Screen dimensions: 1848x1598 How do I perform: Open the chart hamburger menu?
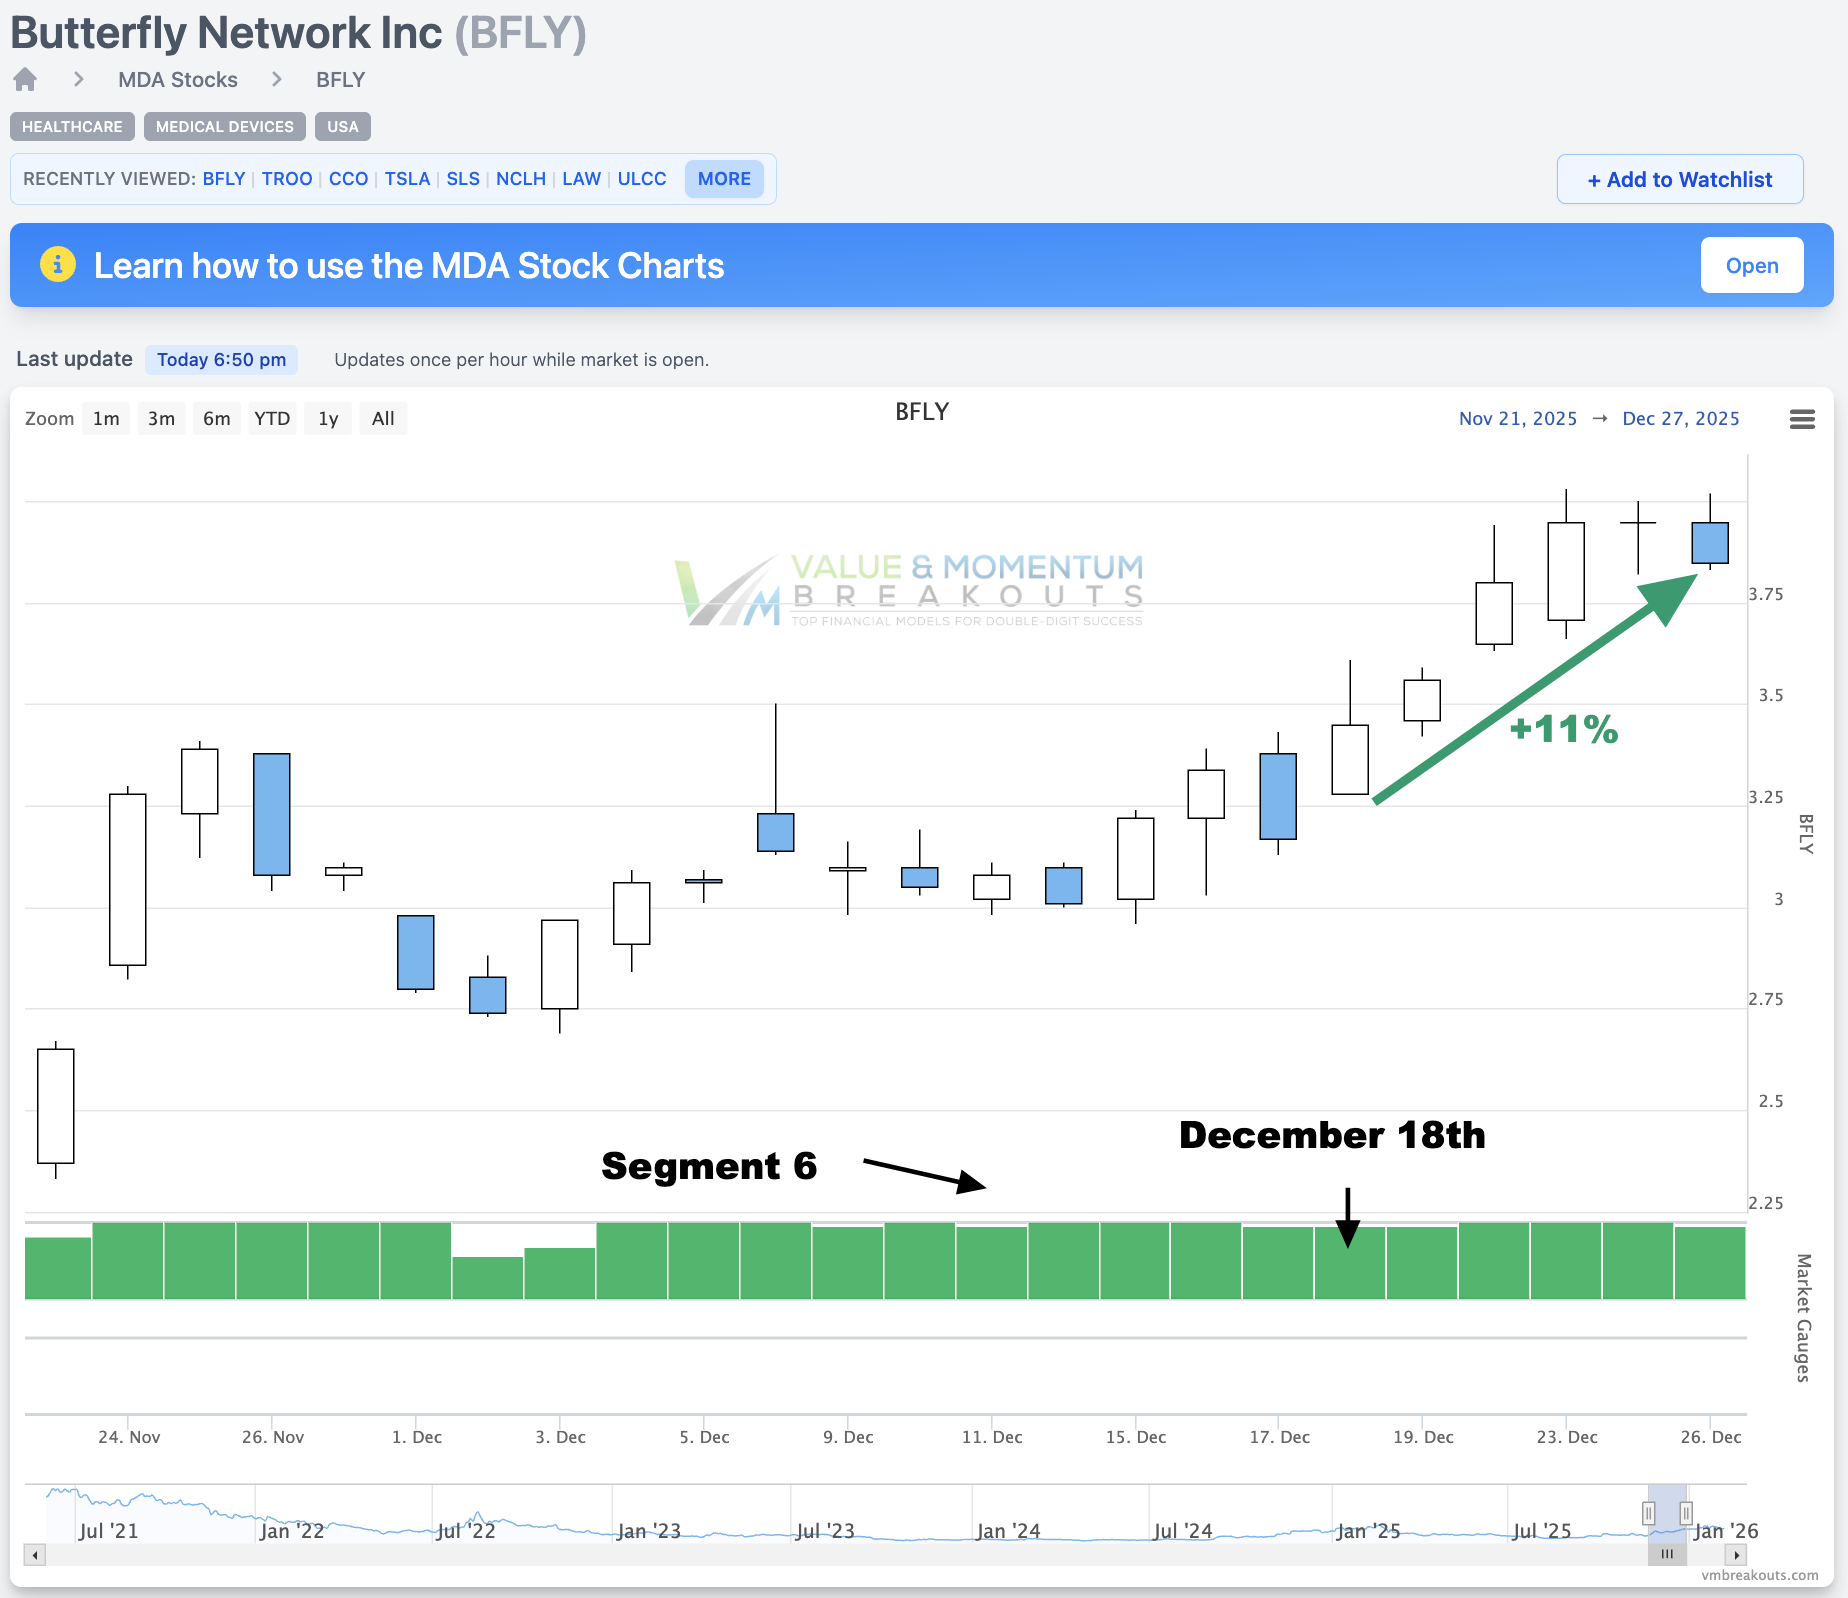click(x=1803, y=419)
